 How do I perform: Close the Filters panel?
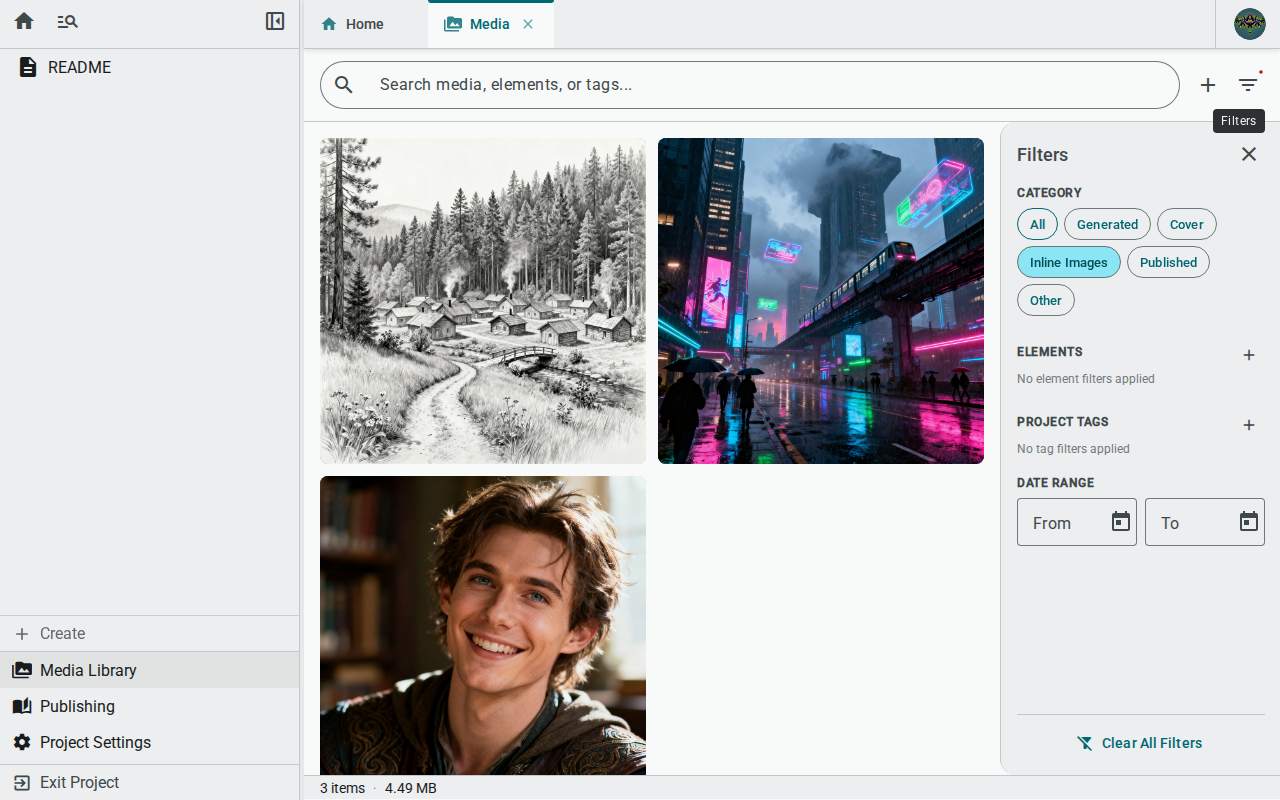coord(1249,154)
